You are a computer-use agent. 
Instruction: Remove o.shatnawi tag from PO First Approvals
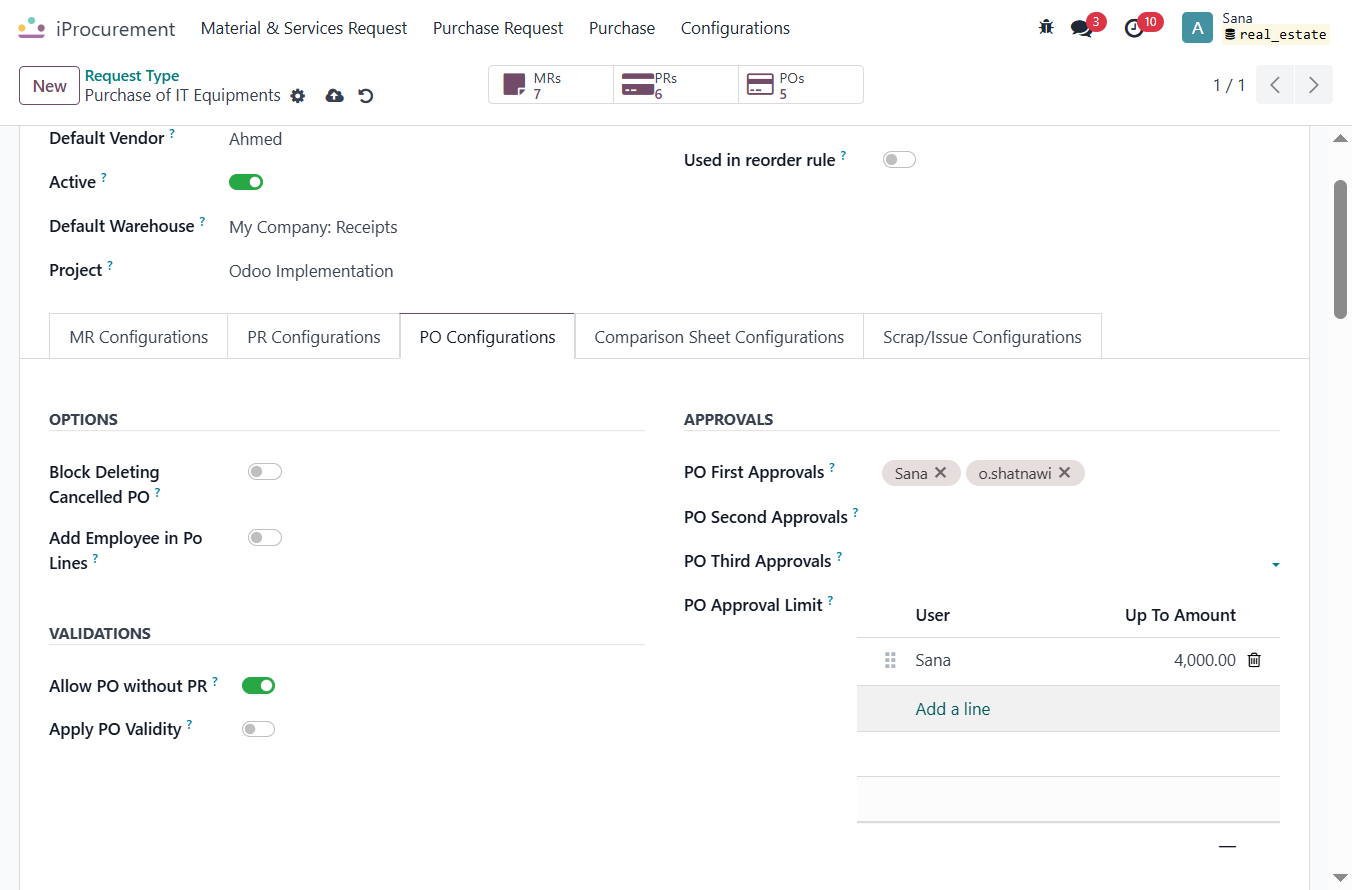(x=1064, y=473)
